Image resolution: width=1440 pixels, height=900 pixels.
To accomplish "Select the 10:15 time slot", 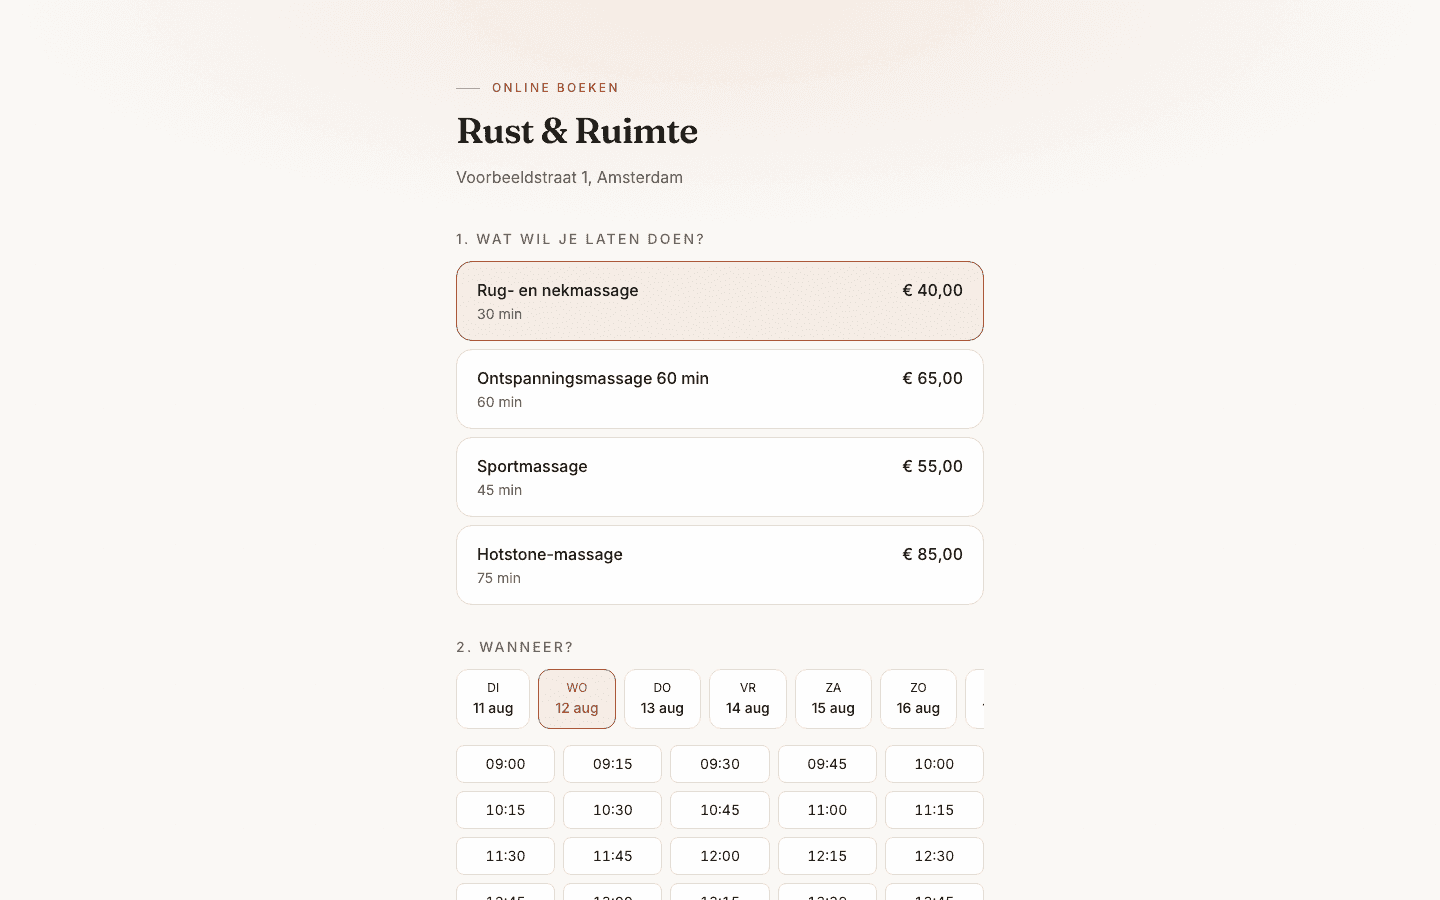I will (x=505, y=810).
